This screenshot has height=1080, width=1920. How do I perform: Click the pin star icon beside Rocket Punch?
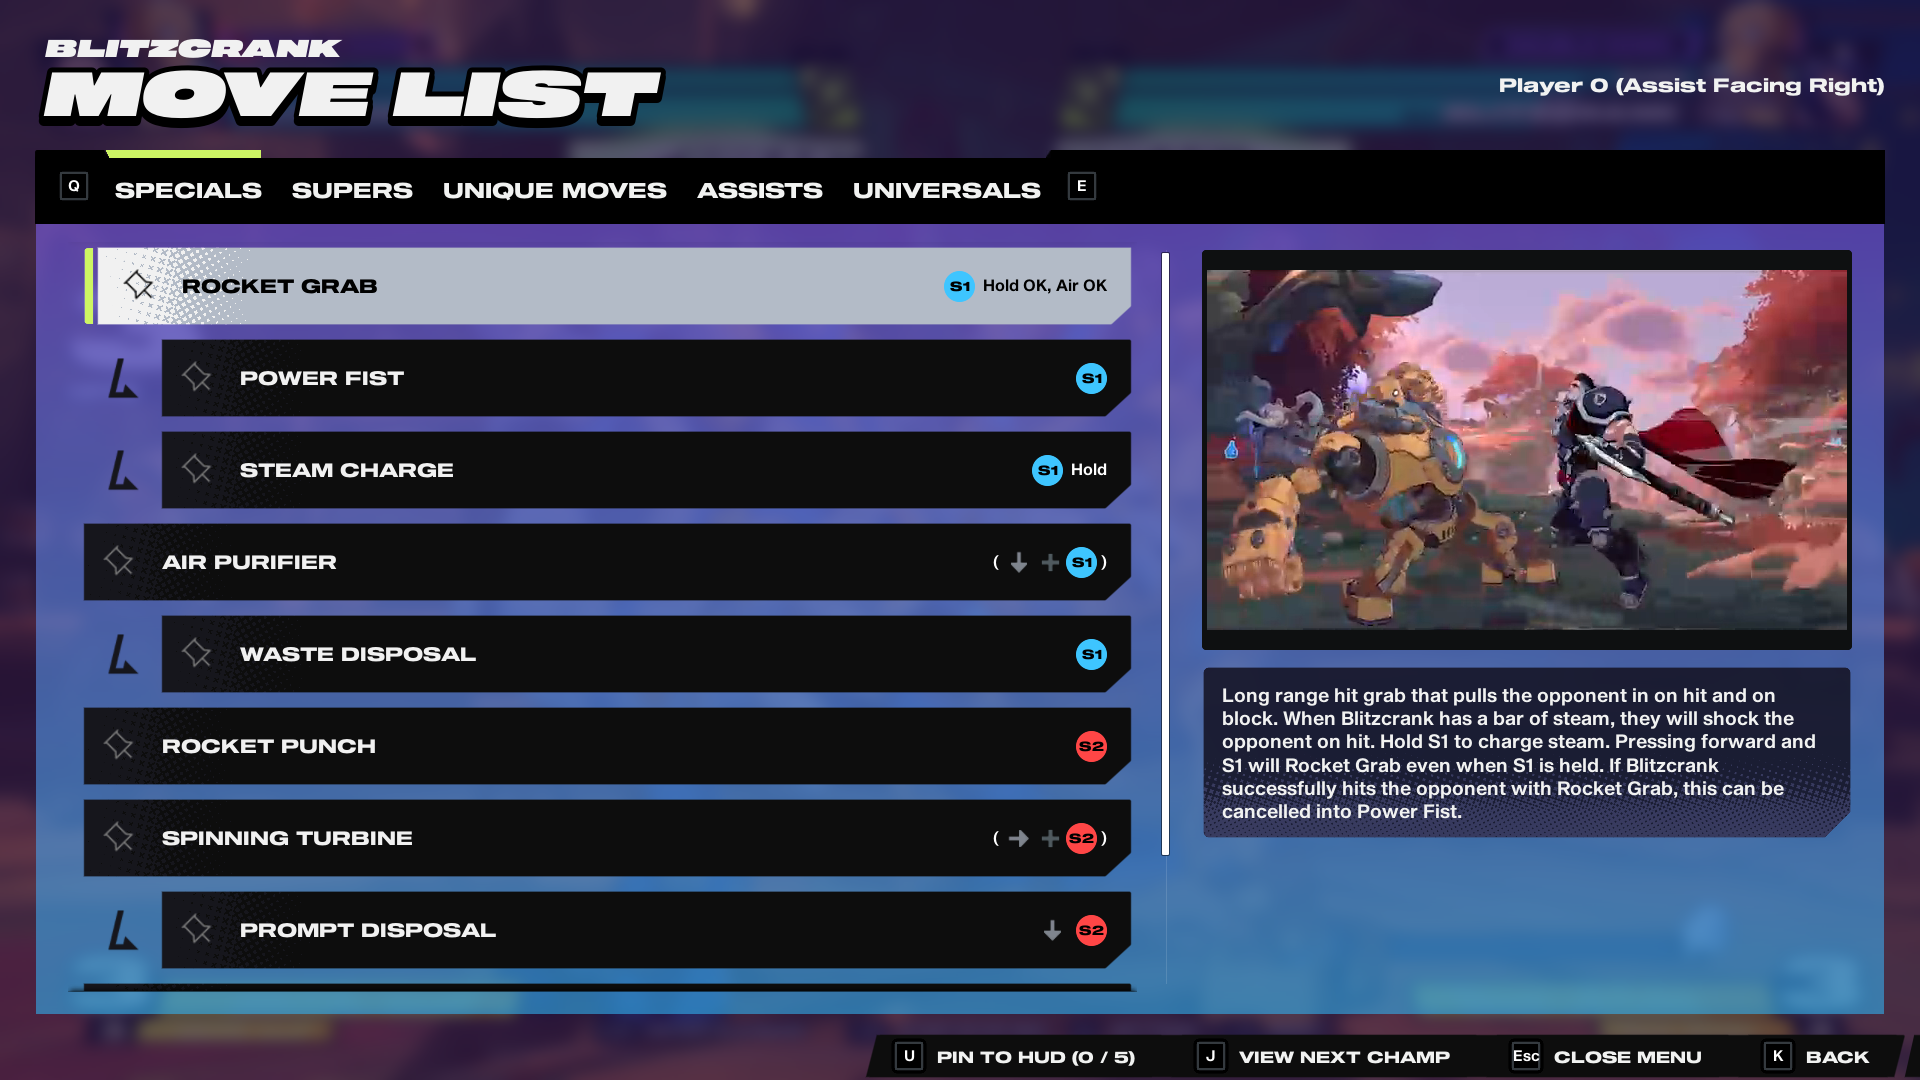click(119, 746)
